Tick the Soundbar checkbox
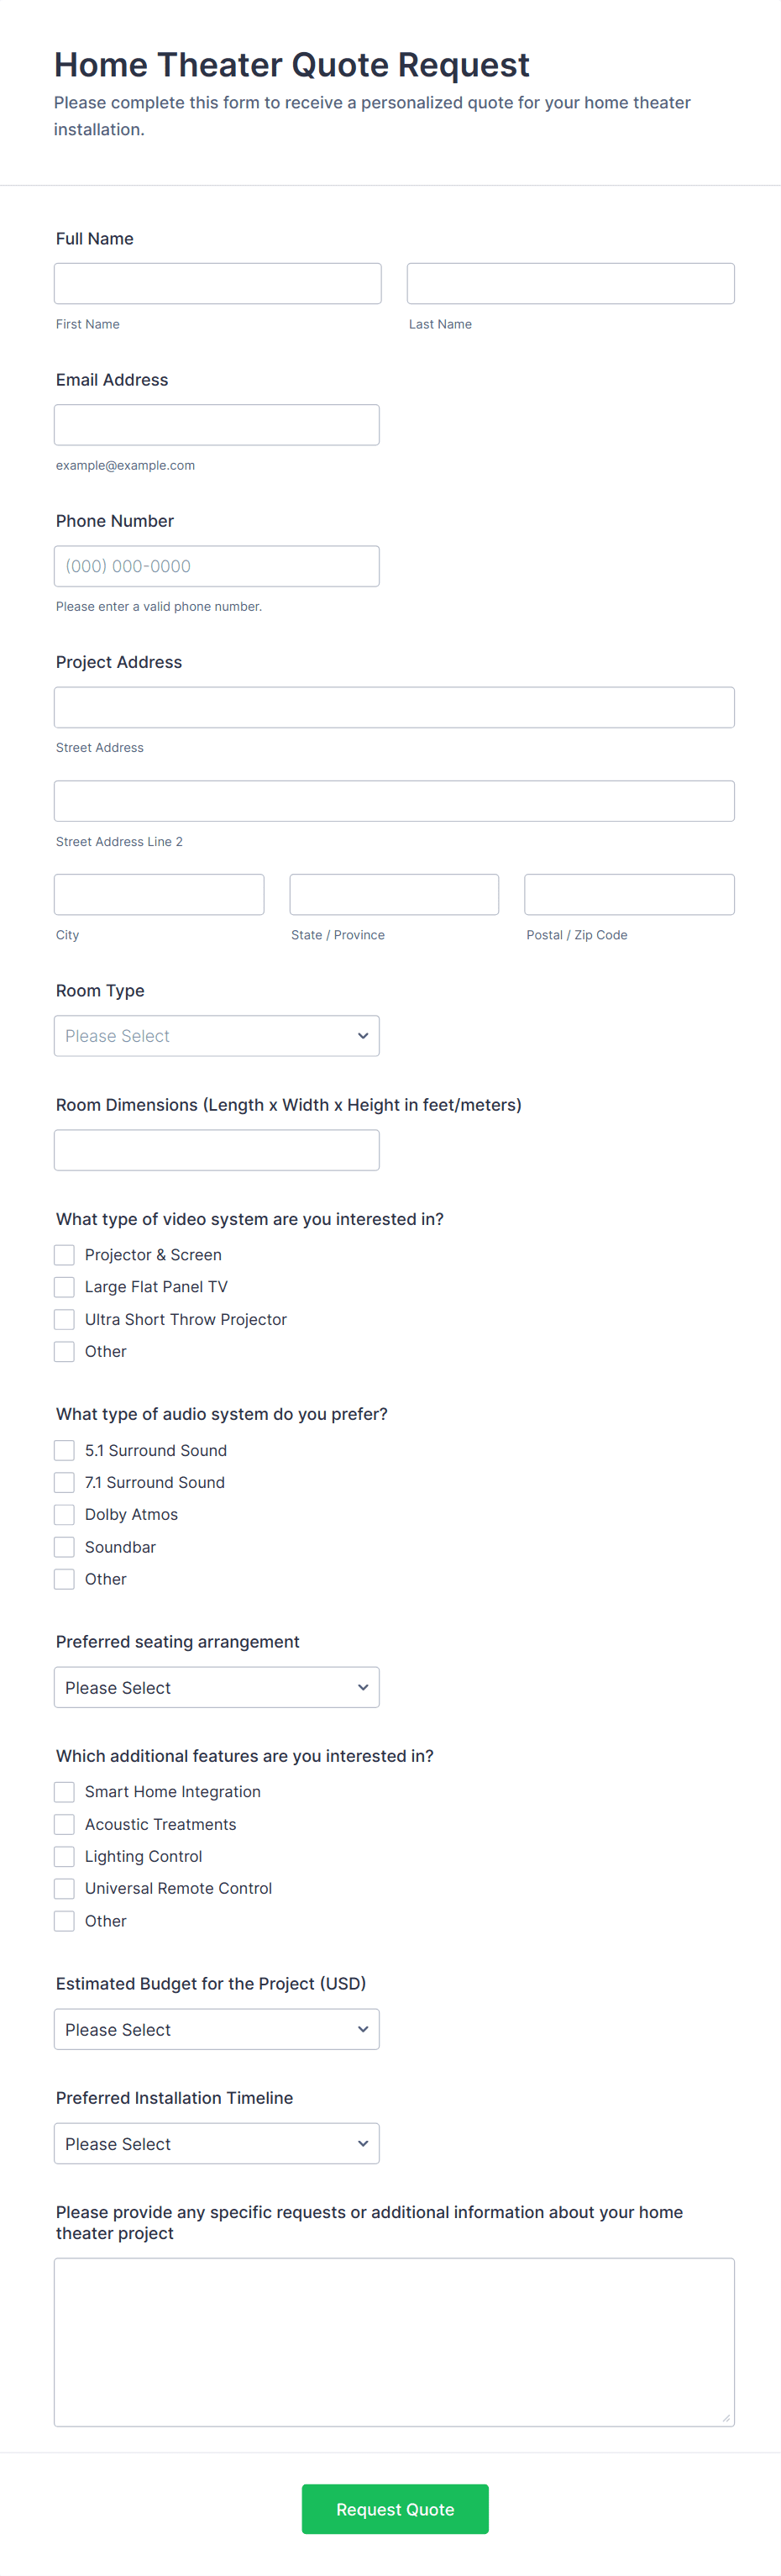 (64, 1547)
